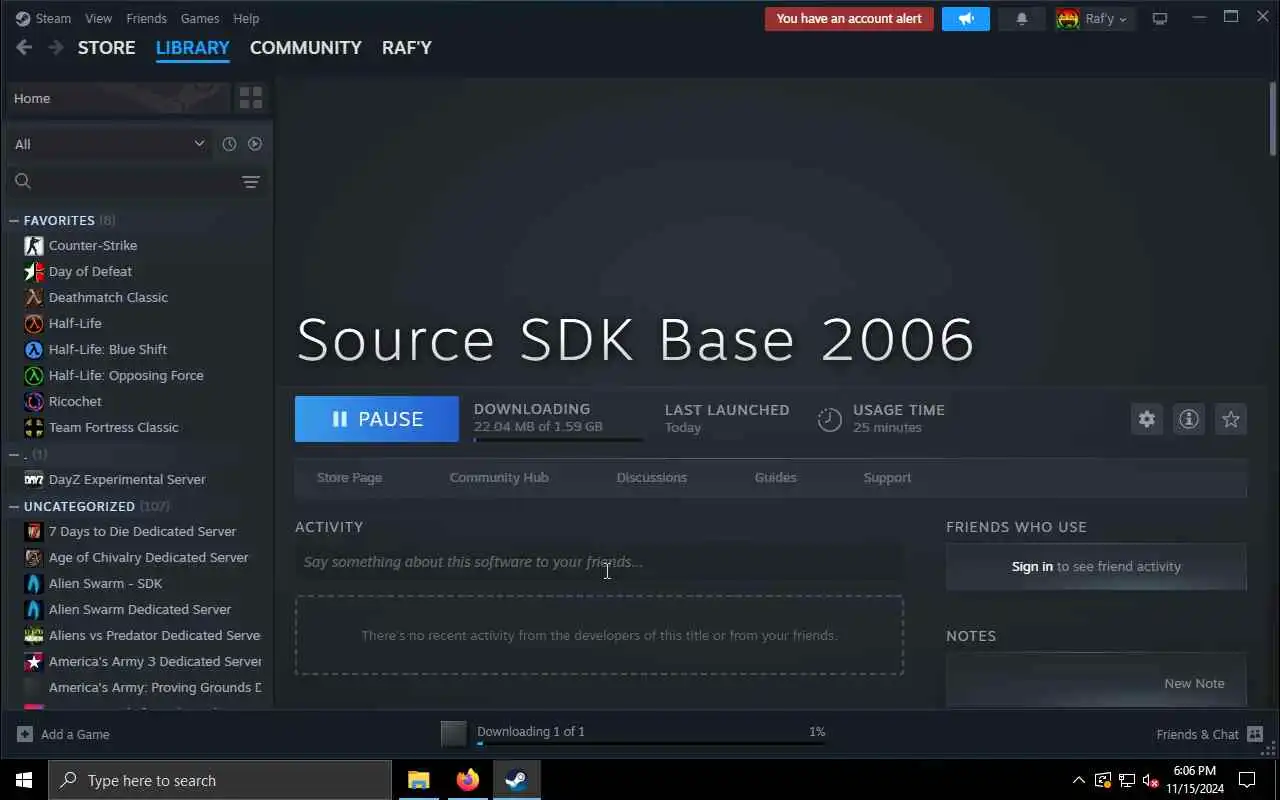
Task: Open the Discussions link
Action: coord(652,477)
